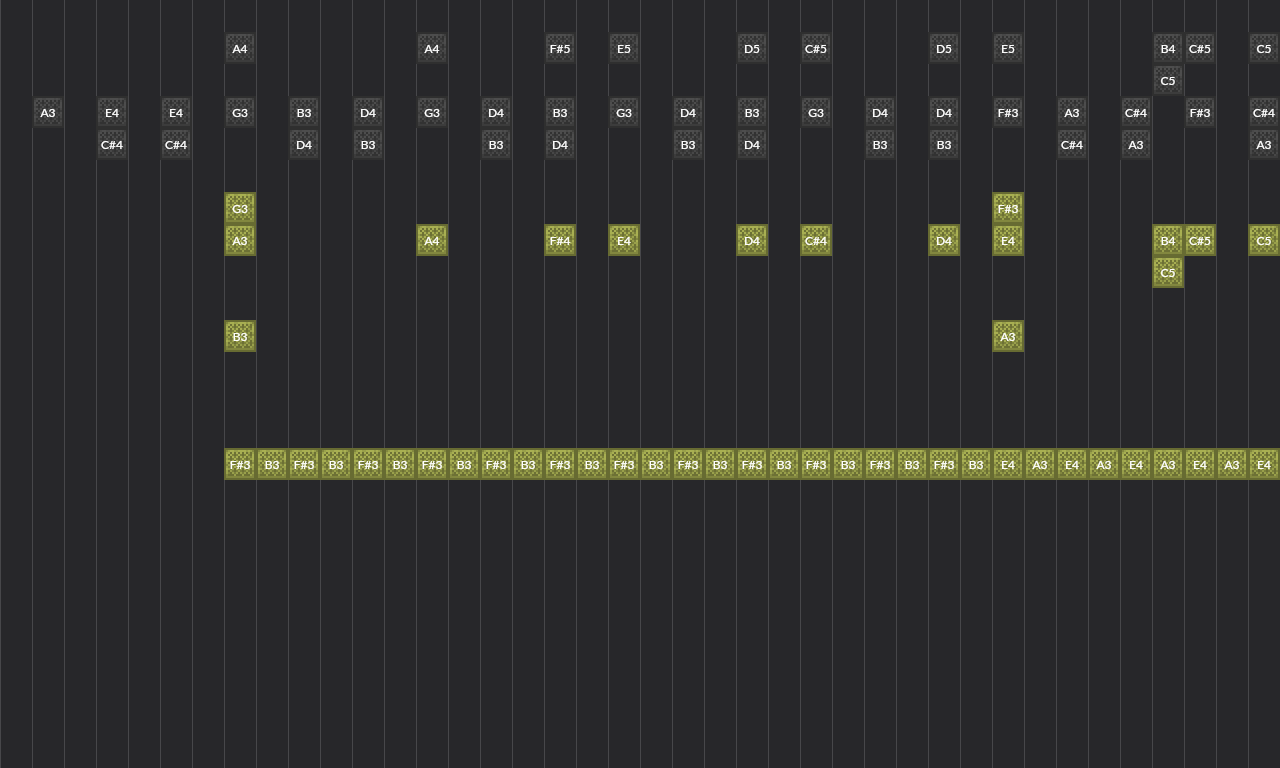The height and width of the screenshot is (768, 1280).
Task: Select the gray B4 note
Action: (x=1168, y=48)
